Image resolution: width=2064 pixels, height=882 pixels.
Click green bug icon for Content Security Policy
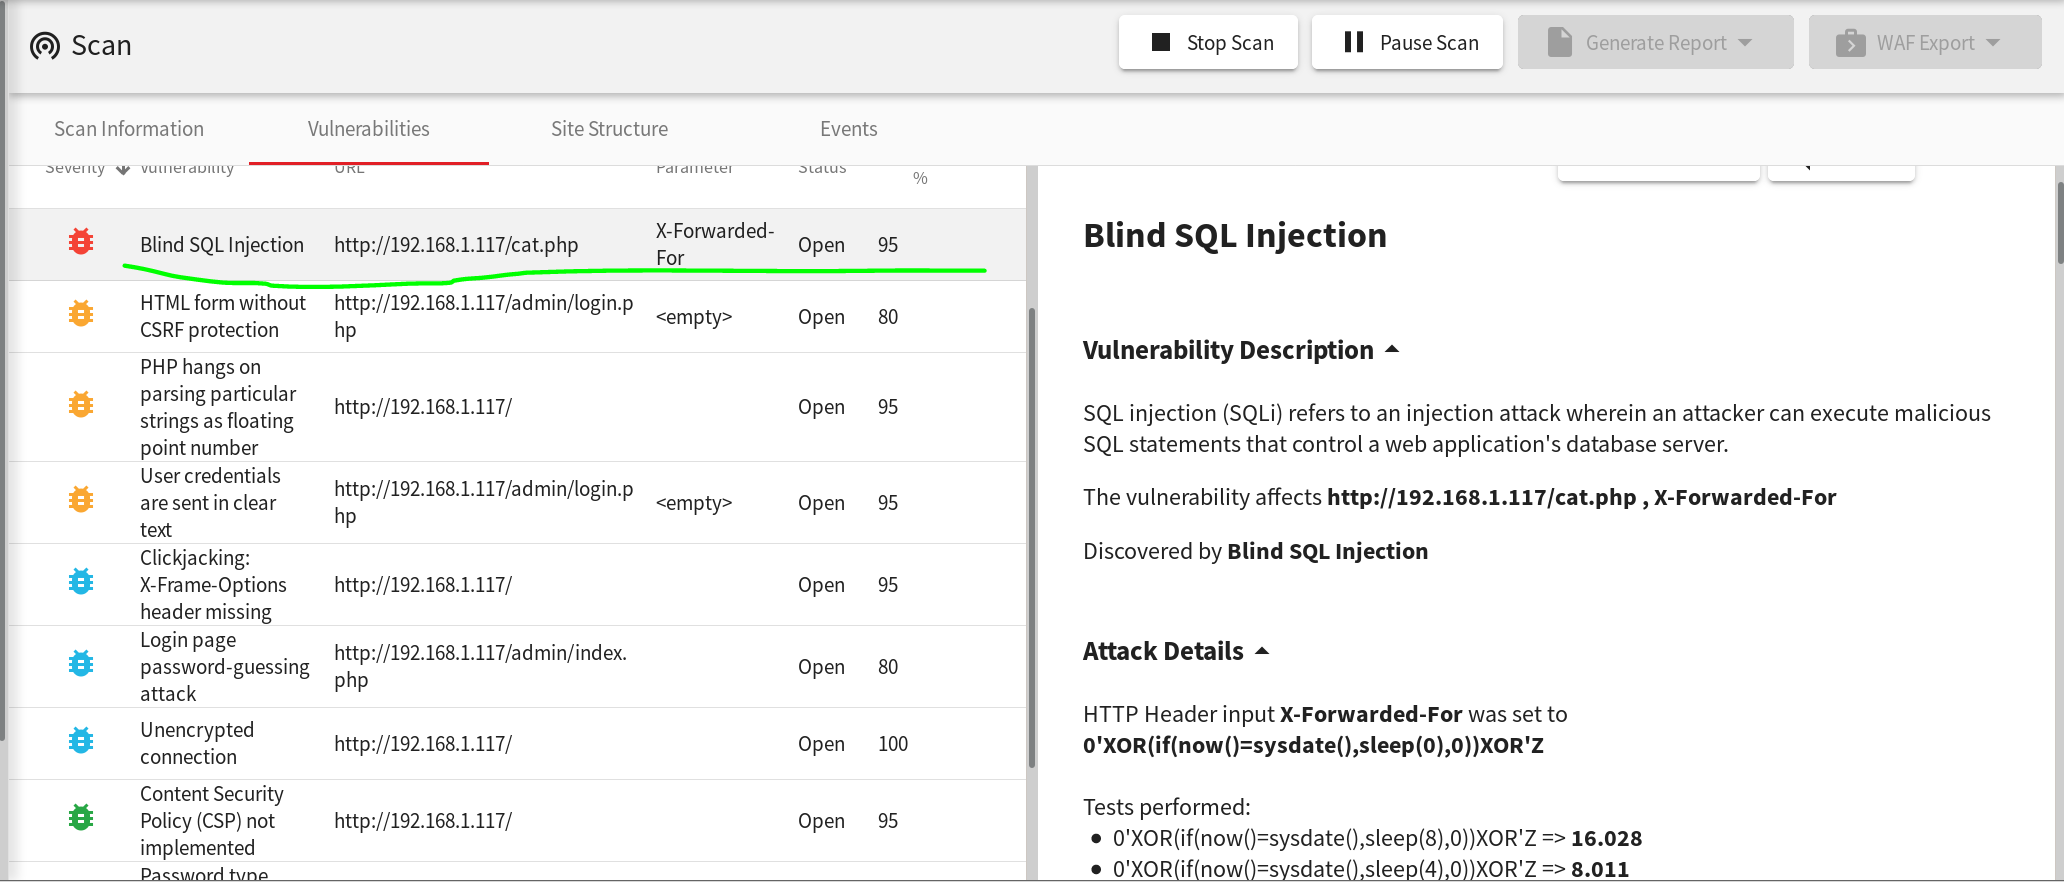point(81,818)
